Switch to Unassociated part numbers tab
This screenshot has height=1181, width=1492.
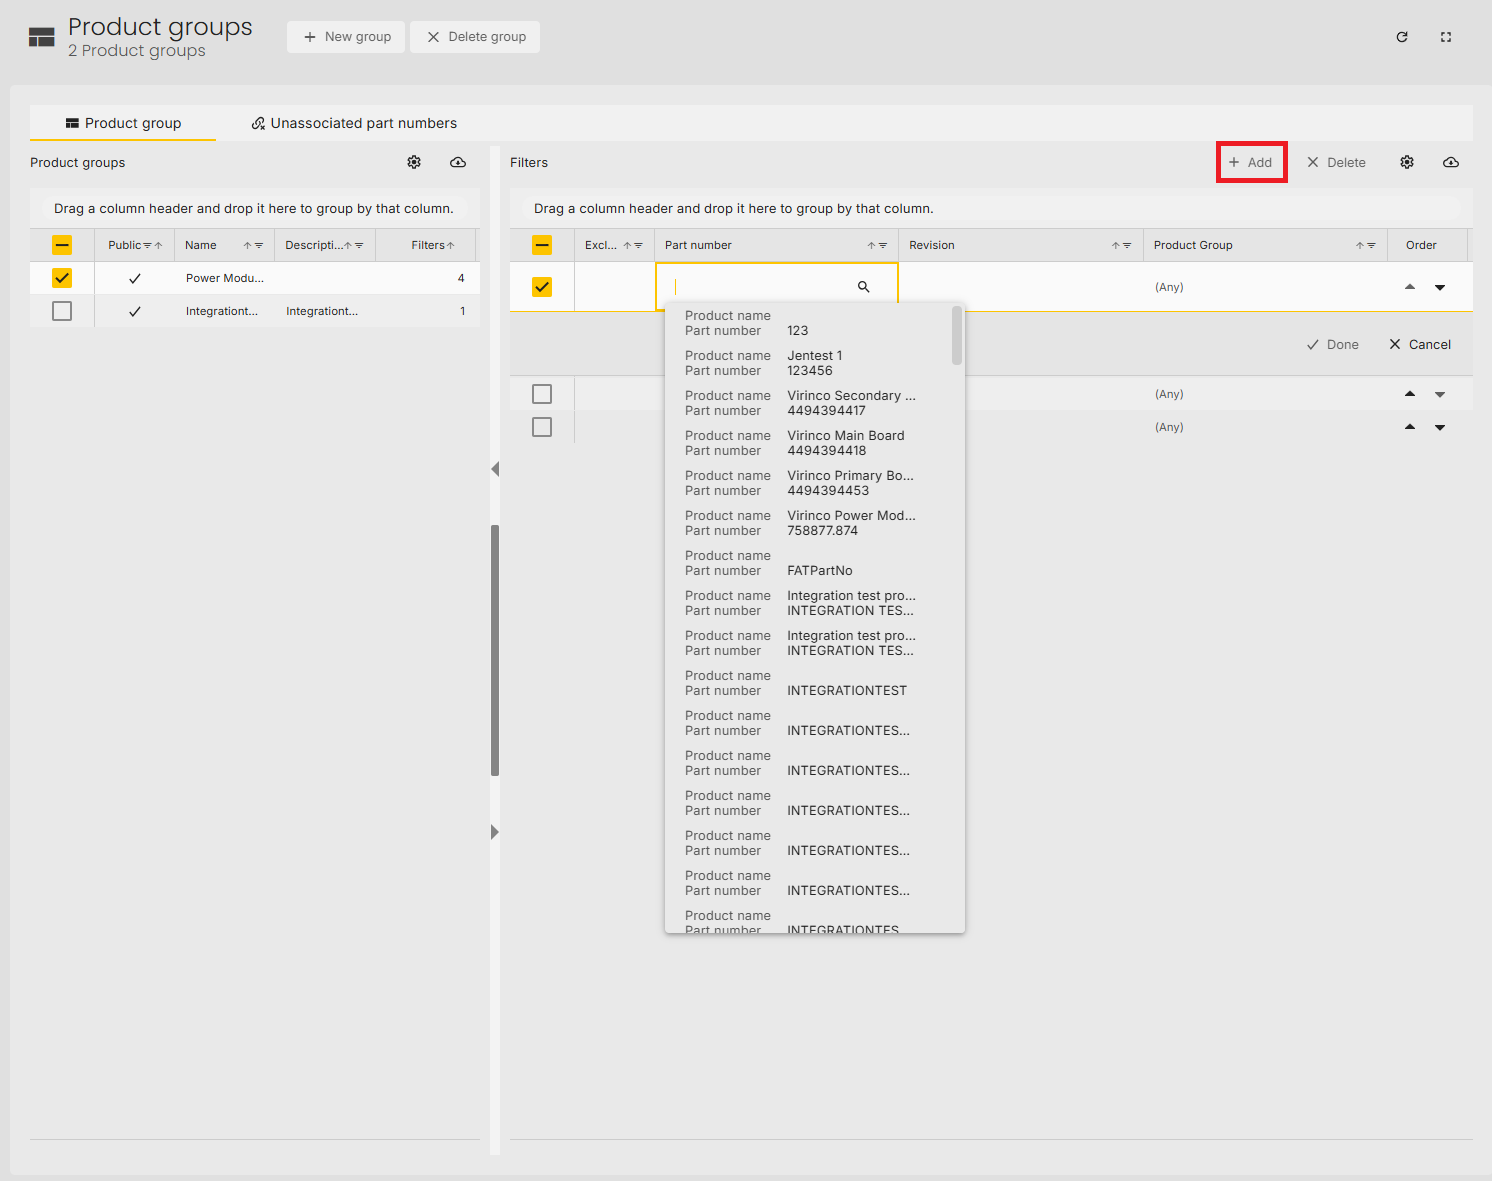pyautogui.click(x=354, y=123)
